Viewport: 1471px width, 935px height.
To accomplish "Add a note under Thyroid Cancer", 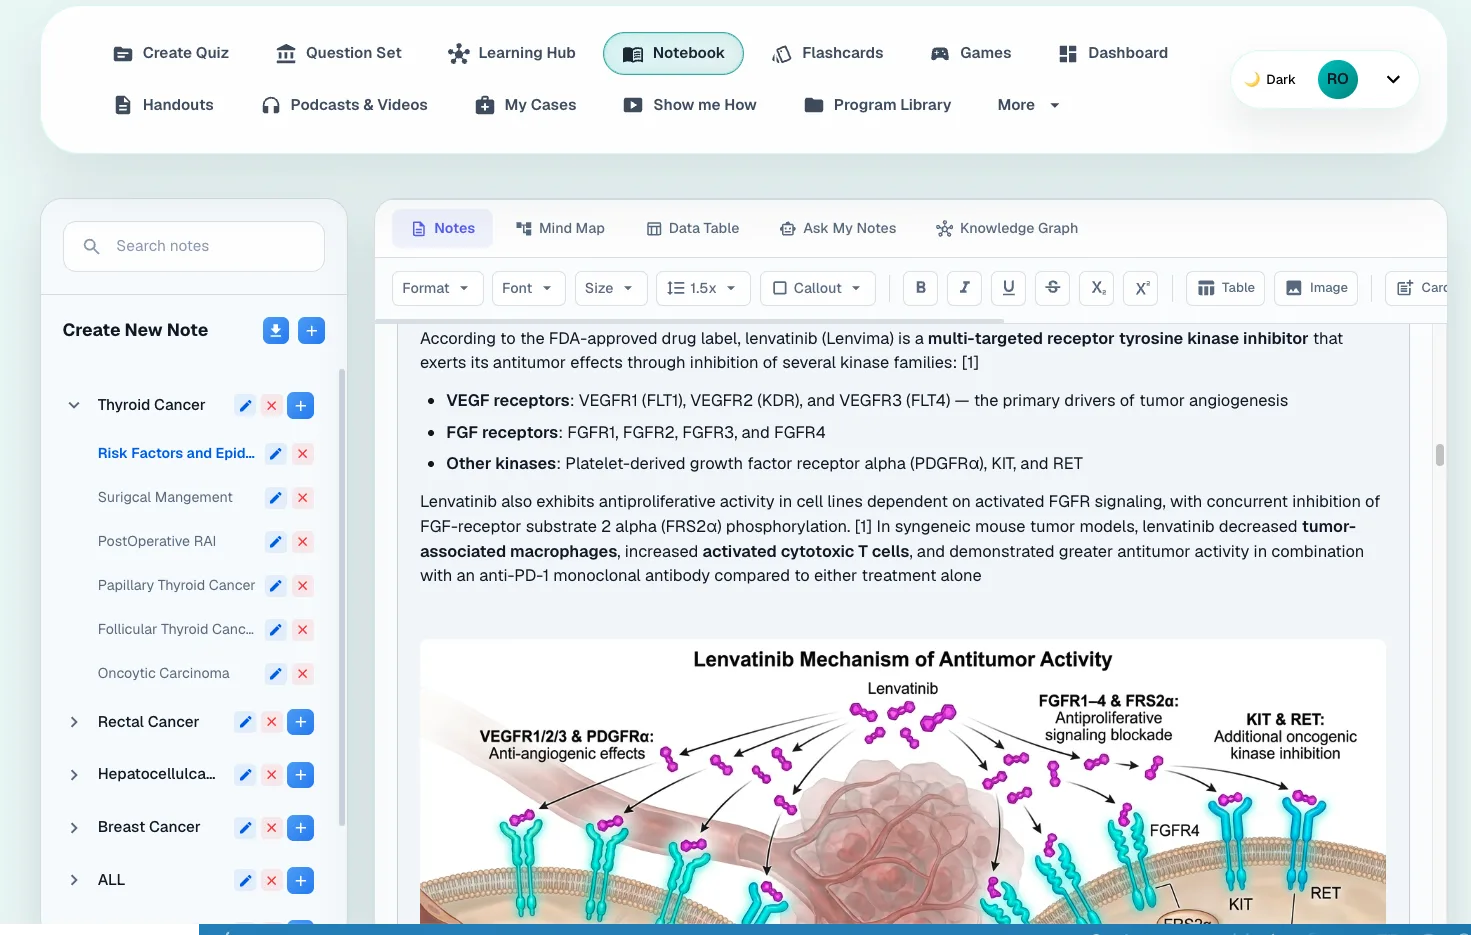I will [x=300, y=405].
